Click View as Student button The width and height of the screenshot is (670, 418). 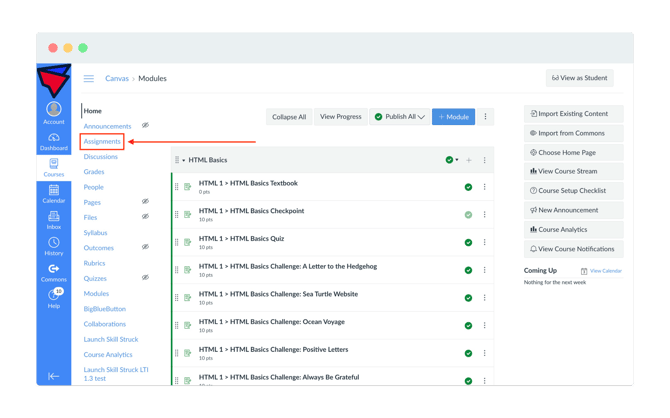point(579,78)
